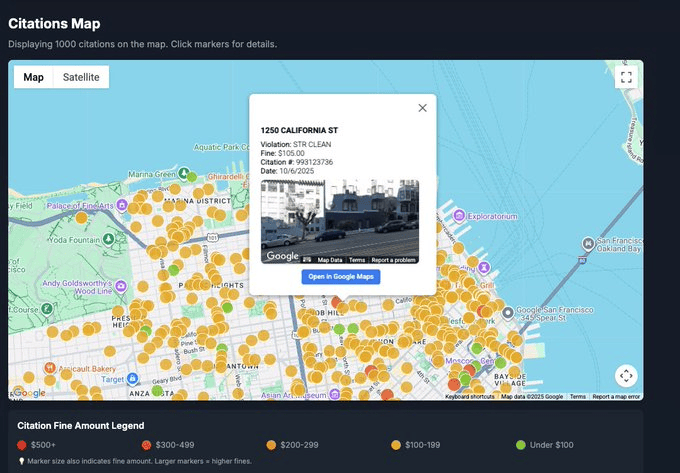Select the Palace of Fine Arts pin
Viewport: 680px width, 473px height.
(121, 205)
